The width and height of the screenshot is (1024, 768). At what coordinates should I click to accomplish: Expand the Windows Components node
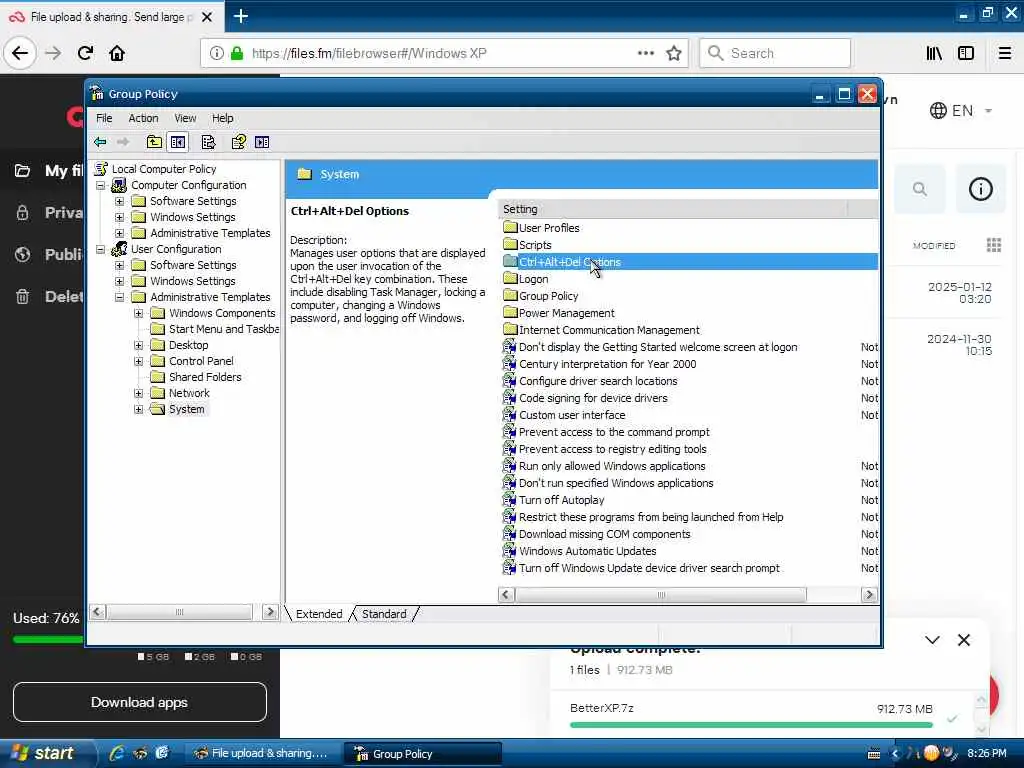coord(138,313)
